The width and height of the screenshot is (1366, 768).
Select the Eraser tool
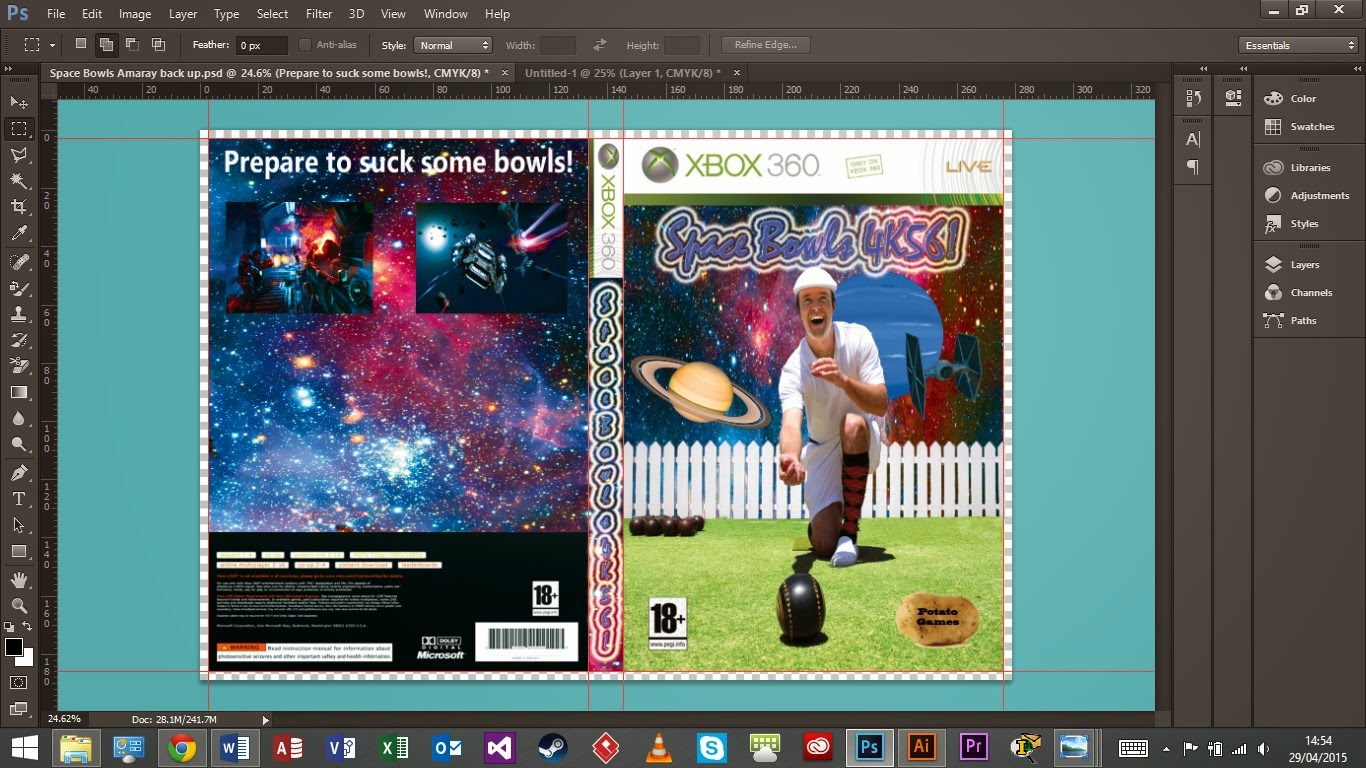pyautogui.click(x=19, y=366)
